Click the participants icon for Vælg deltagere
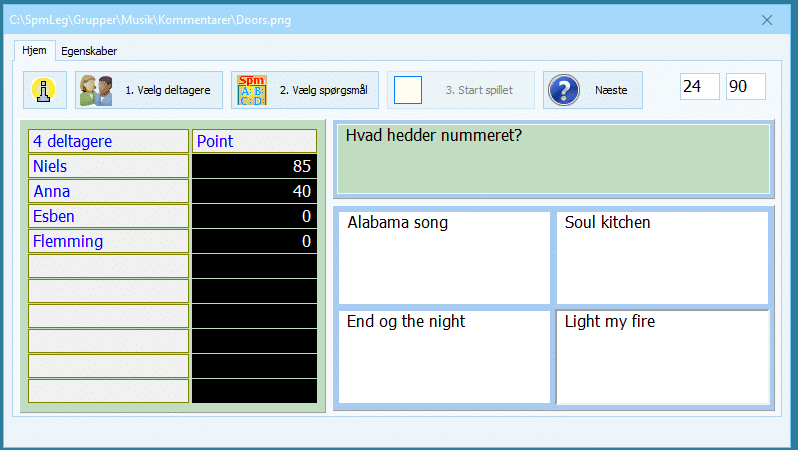798x450 pixels. point(96,90)
